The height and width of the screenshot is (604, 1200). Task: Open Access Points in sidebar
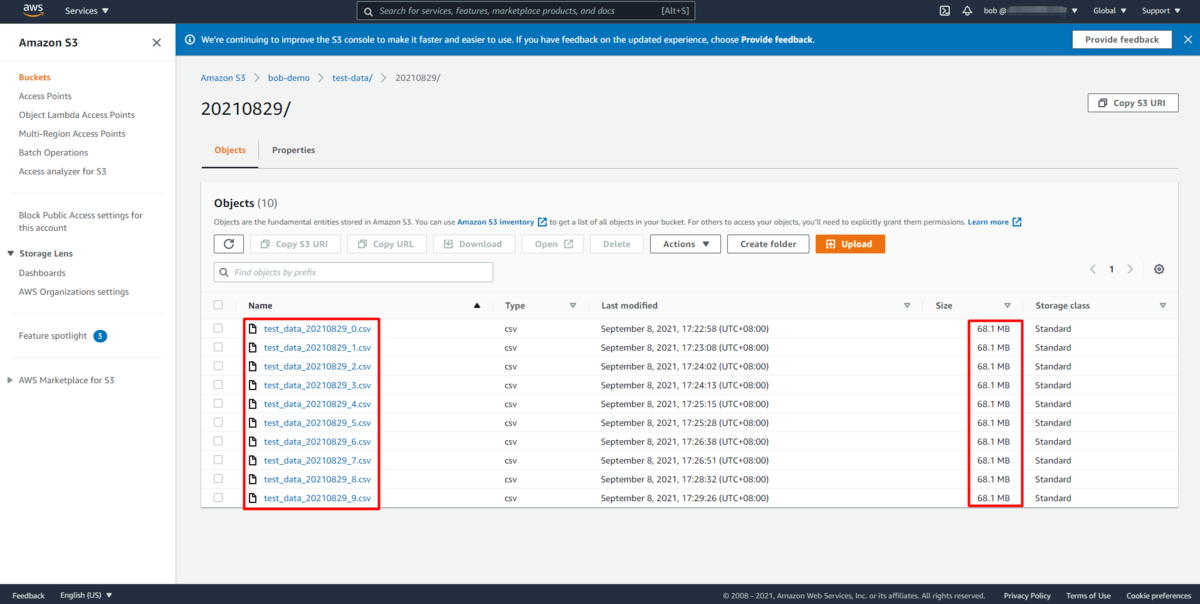click(45, 96)
